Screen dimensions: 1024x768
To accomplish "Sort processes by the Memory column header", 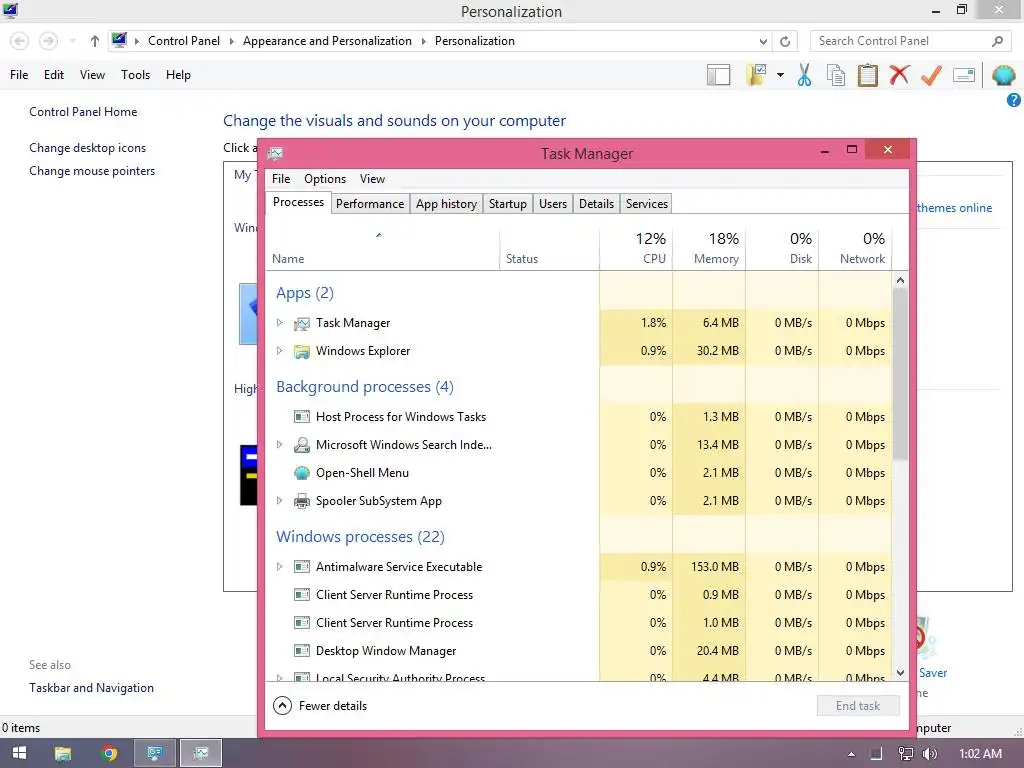I will 709,248.
